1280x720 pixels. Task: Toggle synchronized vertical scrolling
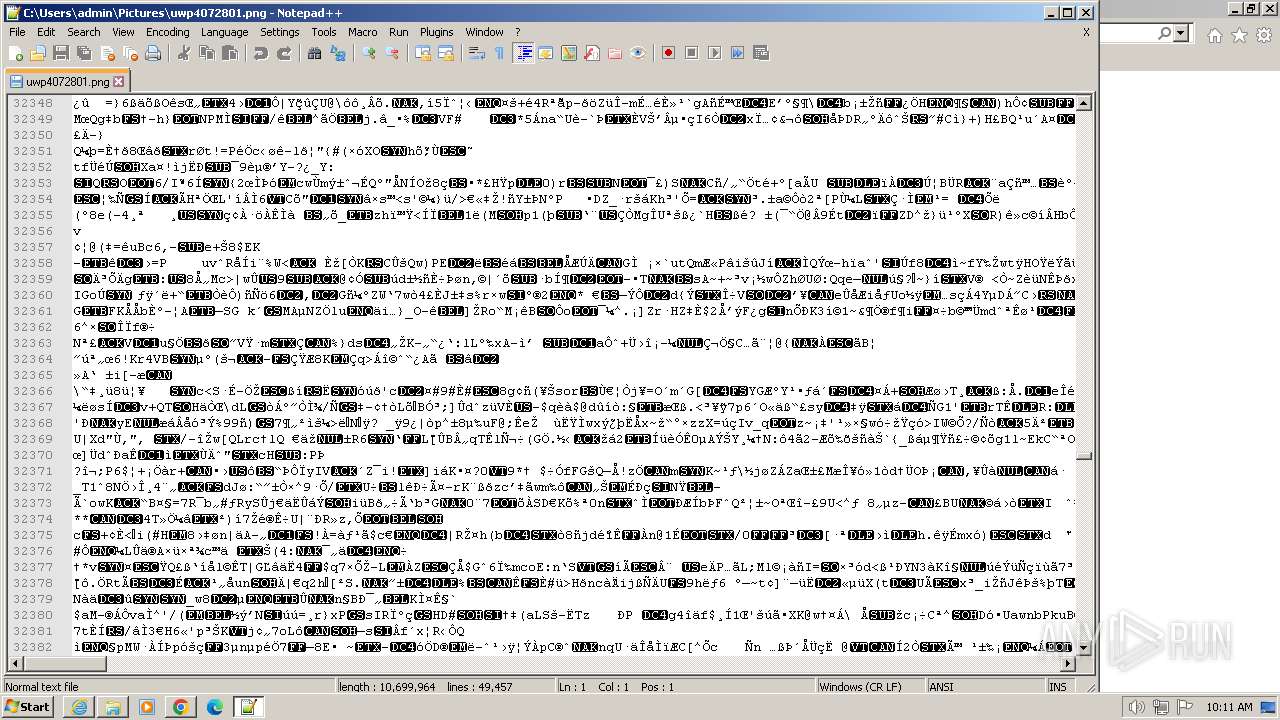tap(422, 53)
